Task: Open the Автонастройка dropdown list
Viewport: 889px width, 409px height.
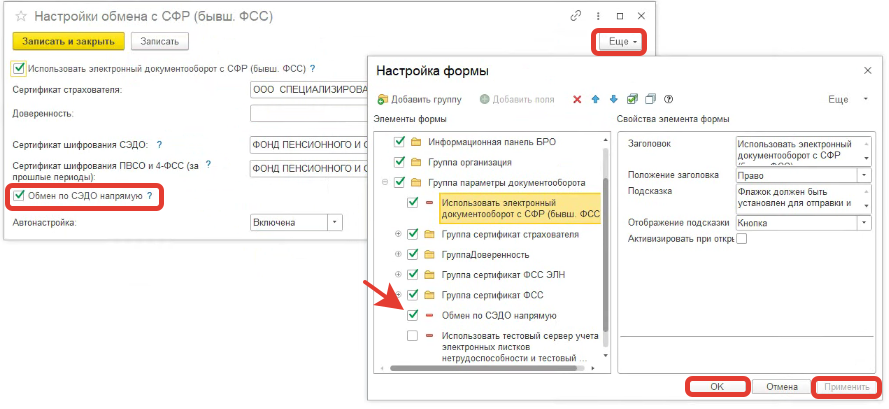Action: 336,222
